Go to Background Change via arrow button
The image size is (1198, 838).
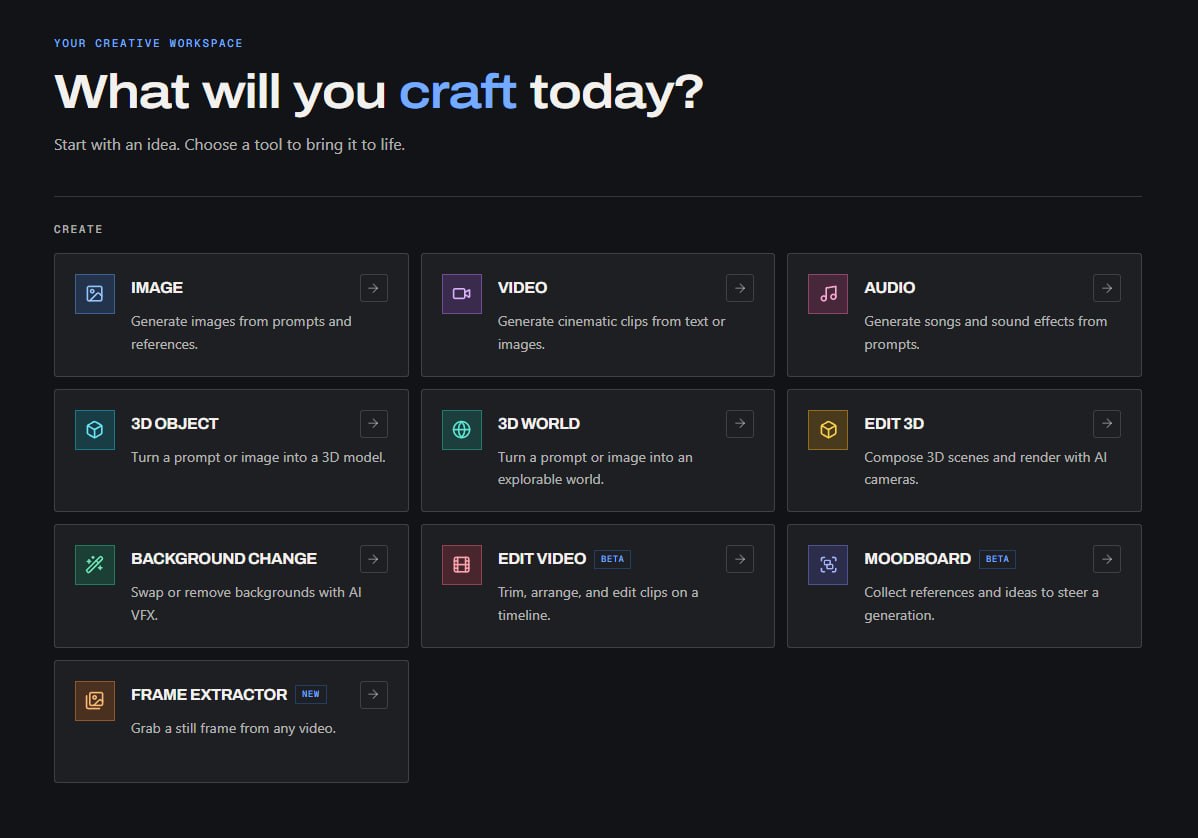point(374,559)
